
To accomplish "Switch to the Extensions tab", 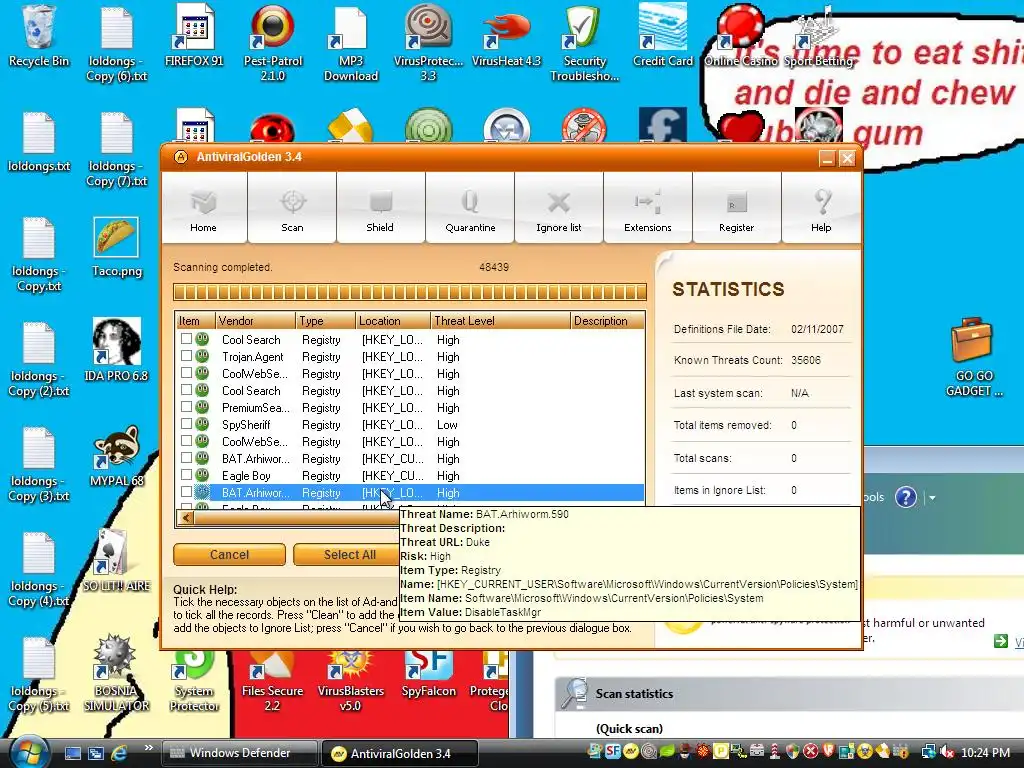I will click(647, 208).
